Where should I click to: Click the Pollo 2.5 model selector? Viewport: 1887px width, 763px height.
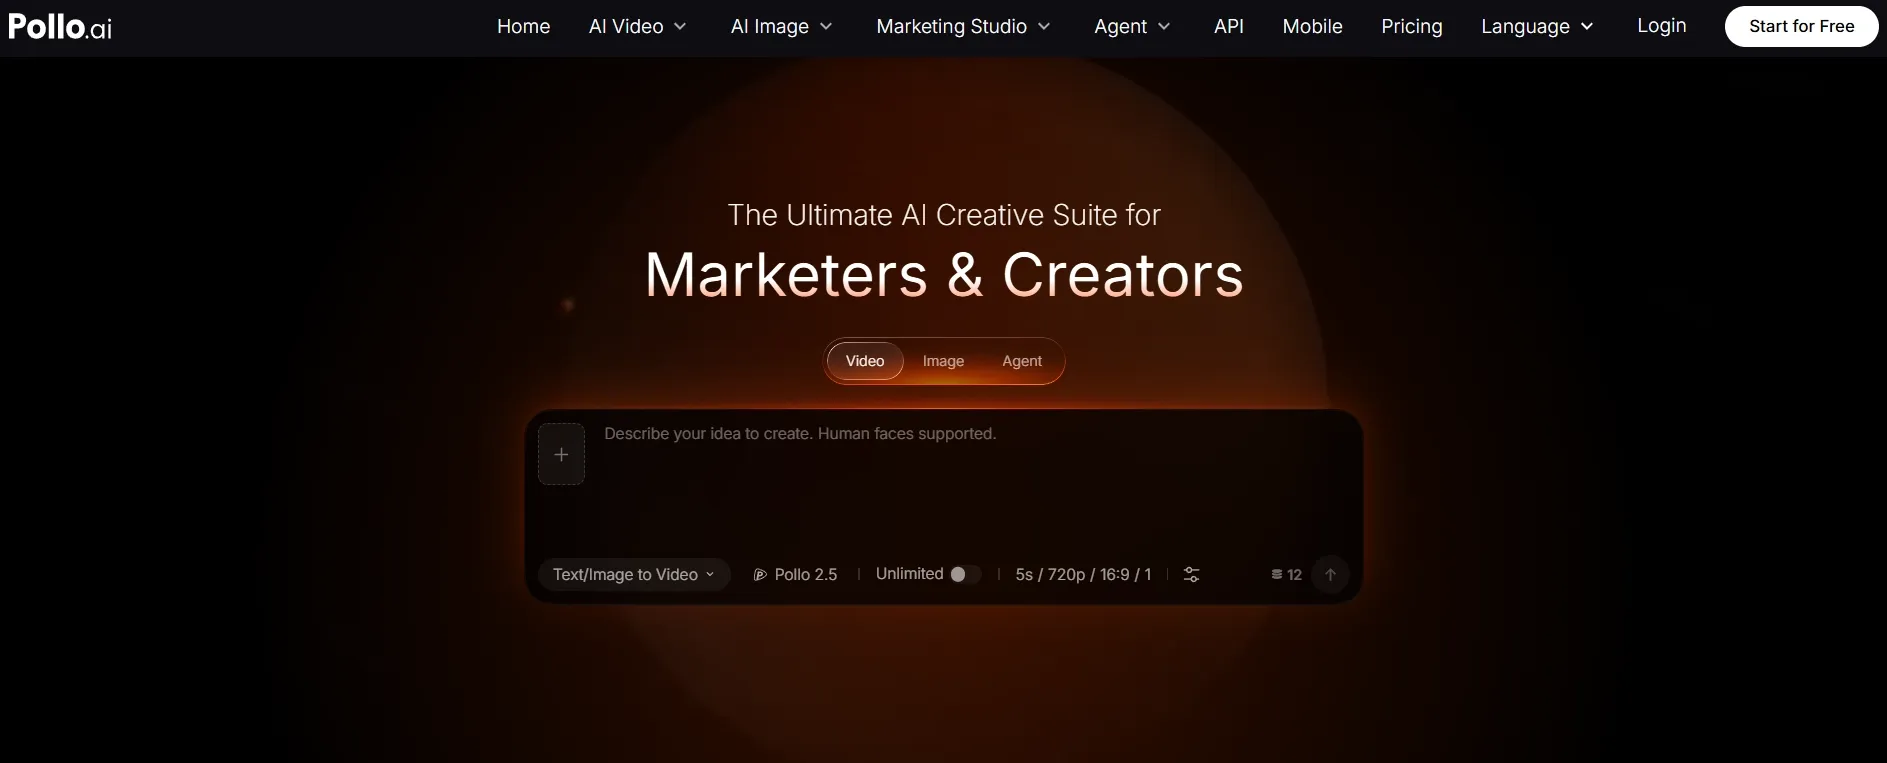coord(795,574)
